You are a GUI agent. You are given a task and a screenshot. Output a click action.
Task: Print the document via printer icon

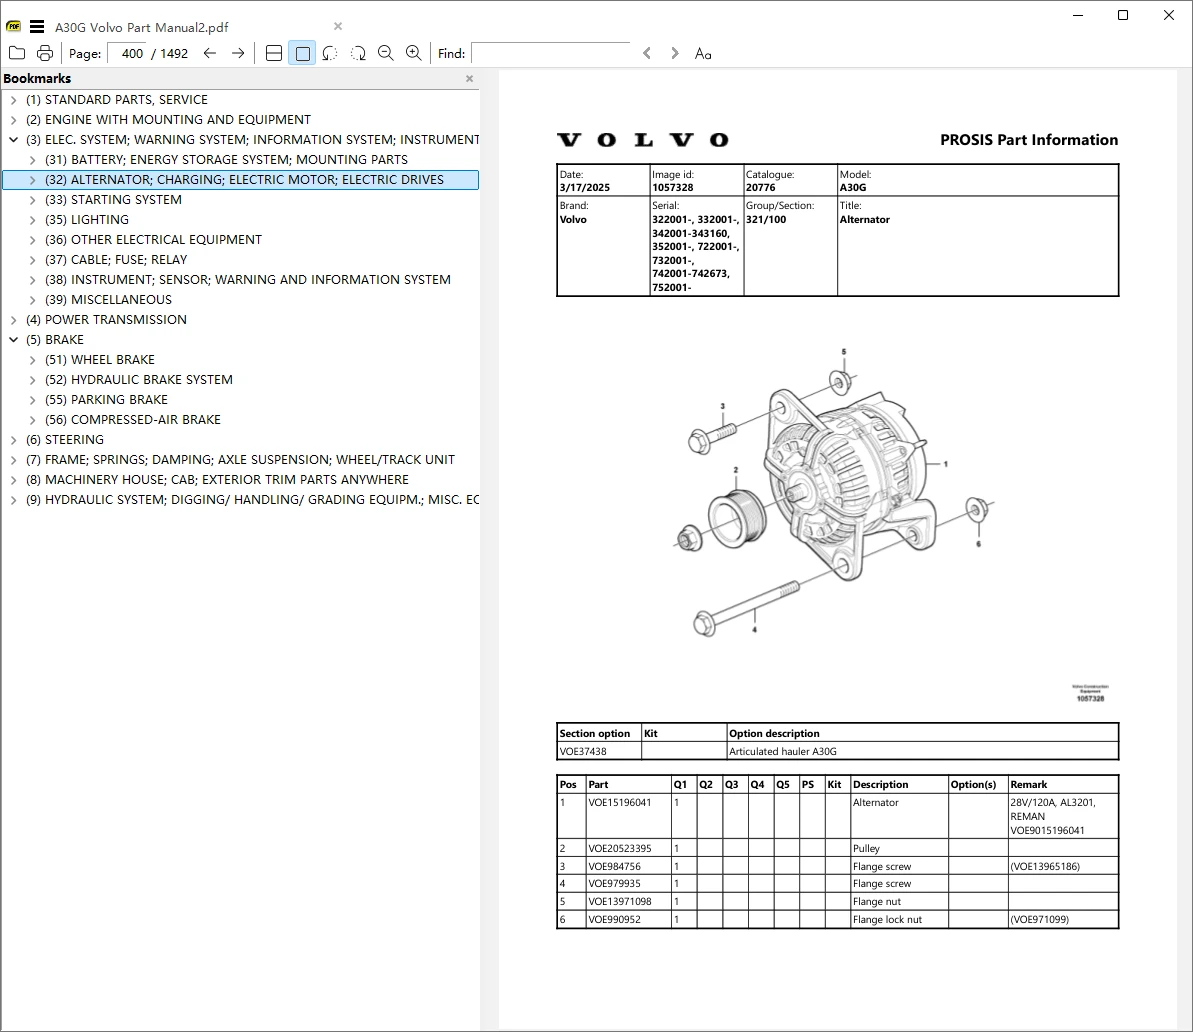tap(45, 53)
